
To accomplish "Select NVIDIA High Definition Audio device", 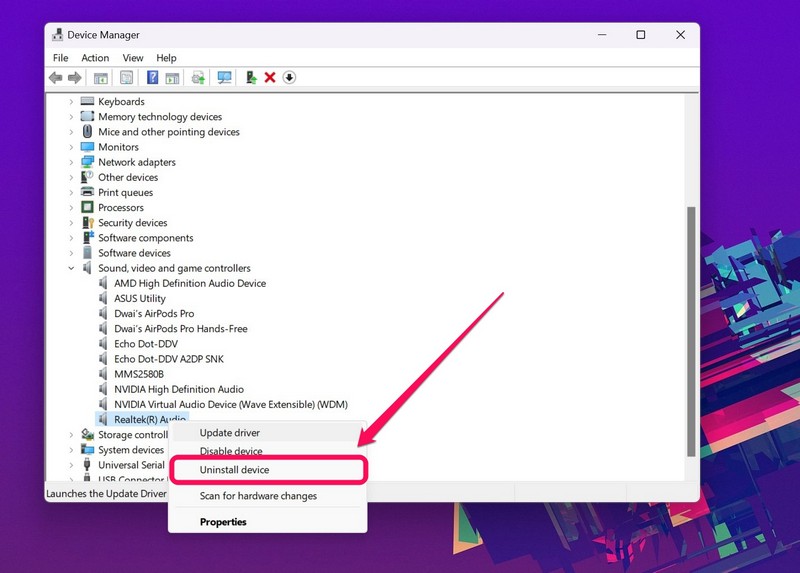I will pos(179,389).
